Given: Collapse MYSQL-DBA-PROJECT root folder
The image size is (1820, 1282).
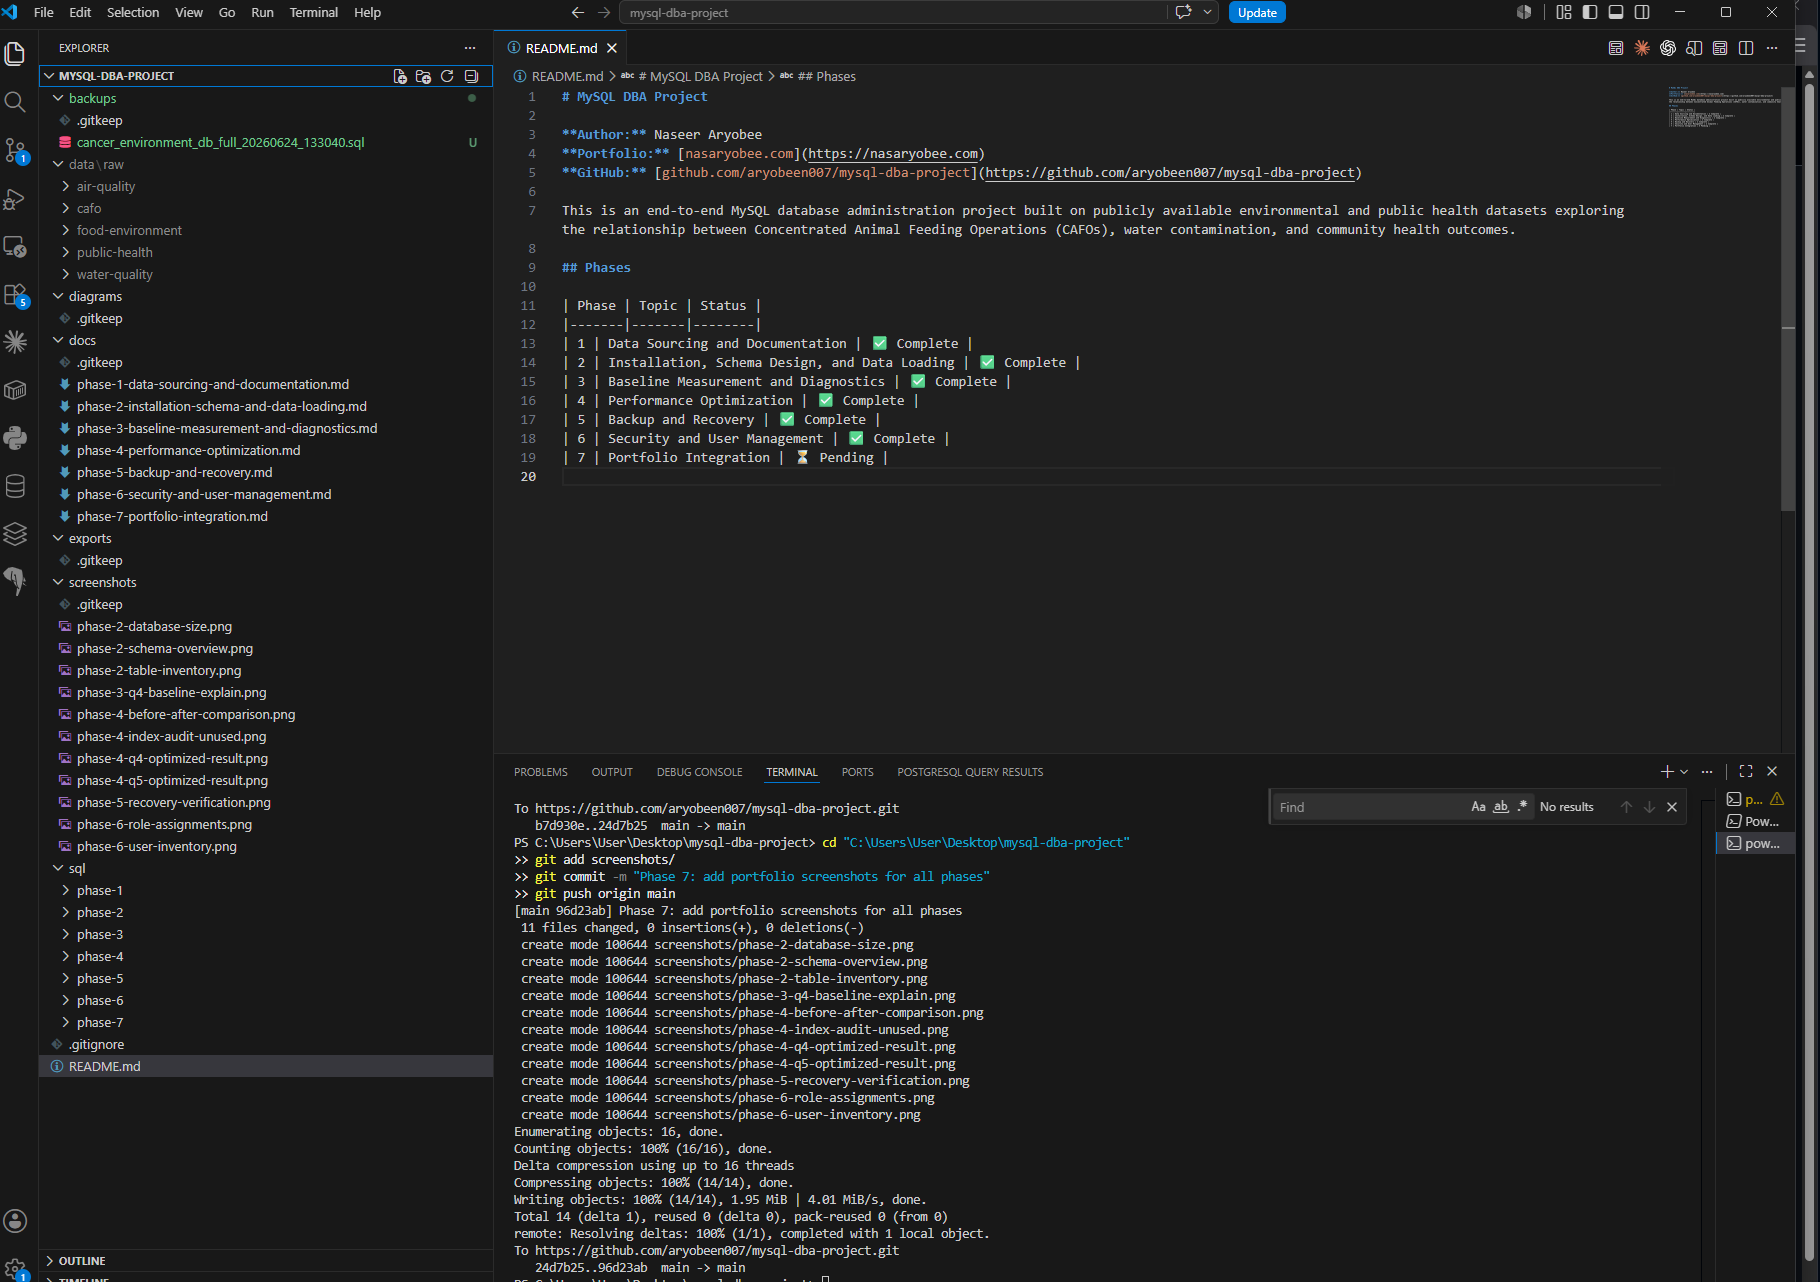Looking at the screenshot, I should [116, 76].
